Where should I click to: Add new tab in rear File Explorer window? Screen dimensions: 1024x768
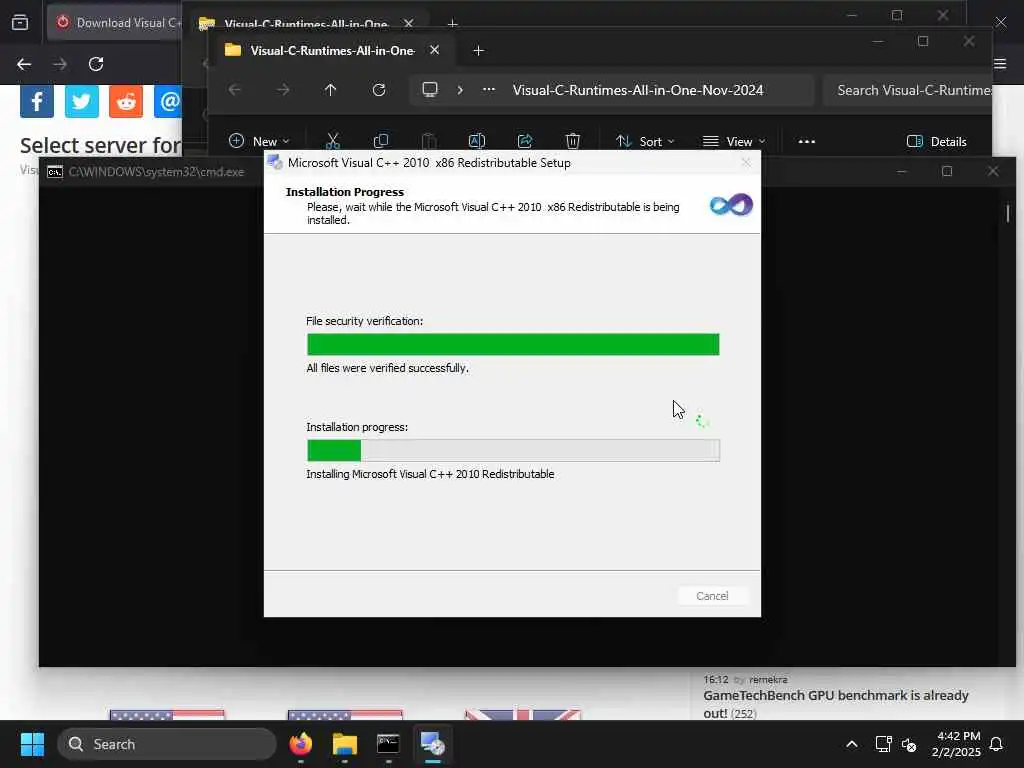(x=453, y=24)
